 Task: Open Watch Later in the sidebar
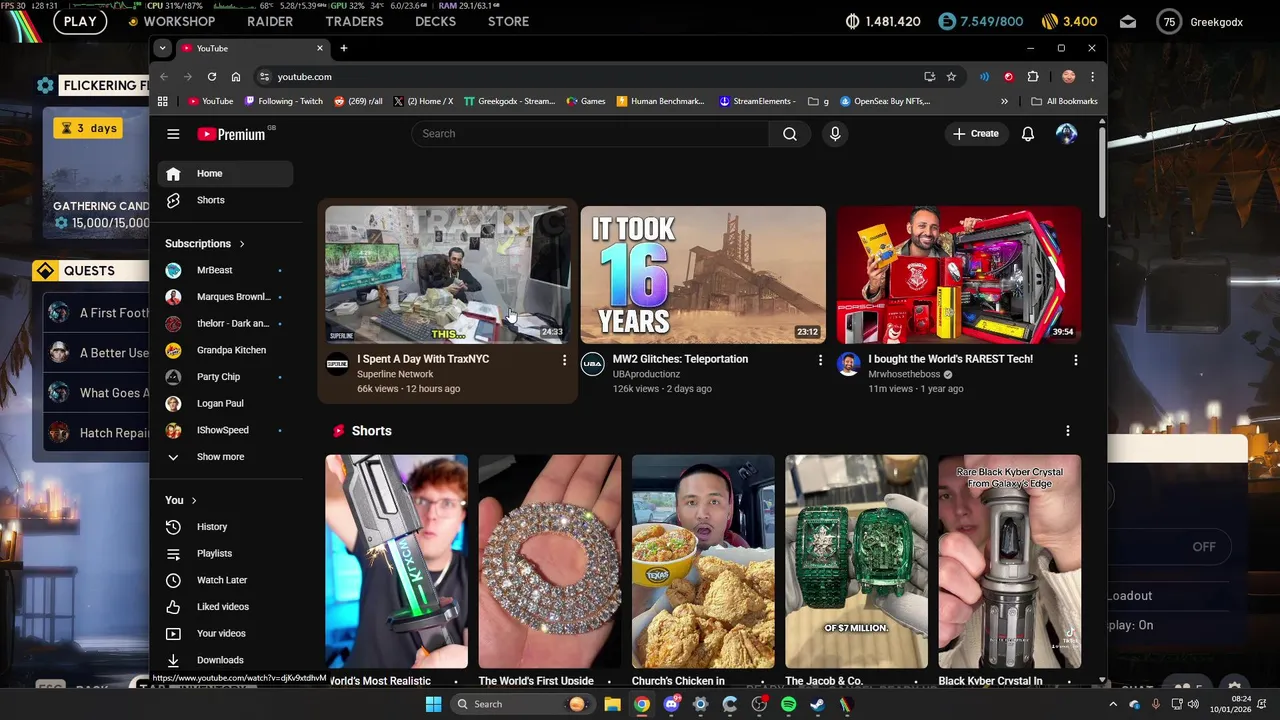225,580
